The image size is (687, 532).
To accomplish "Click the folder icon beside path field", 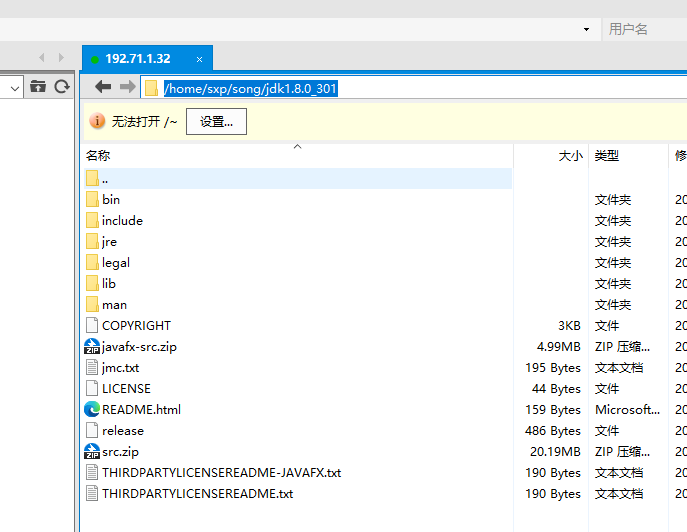I will click(151, 88).
